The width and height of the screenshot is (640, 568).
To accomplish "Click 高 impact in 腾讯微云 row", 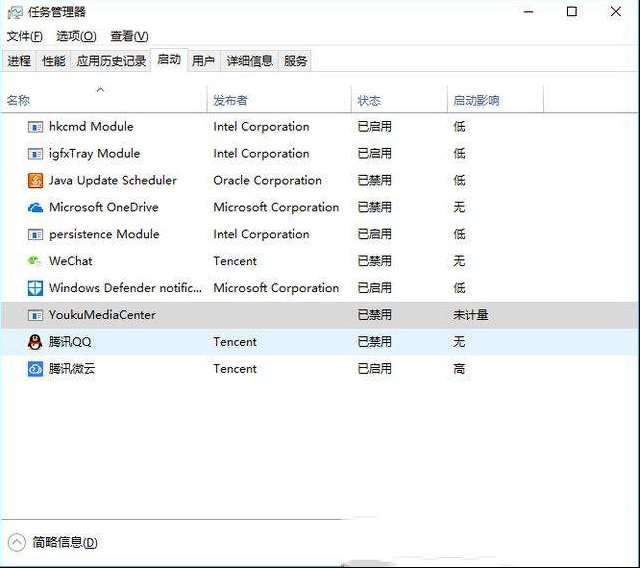I will [x=459, y=369].
